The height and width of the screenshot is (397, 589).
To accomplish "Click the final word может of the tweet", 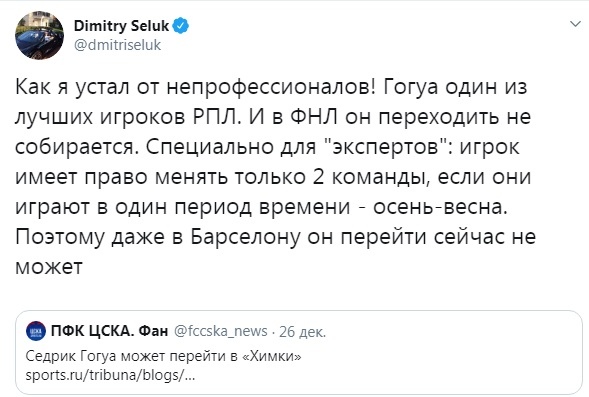I will click(49, 267).
